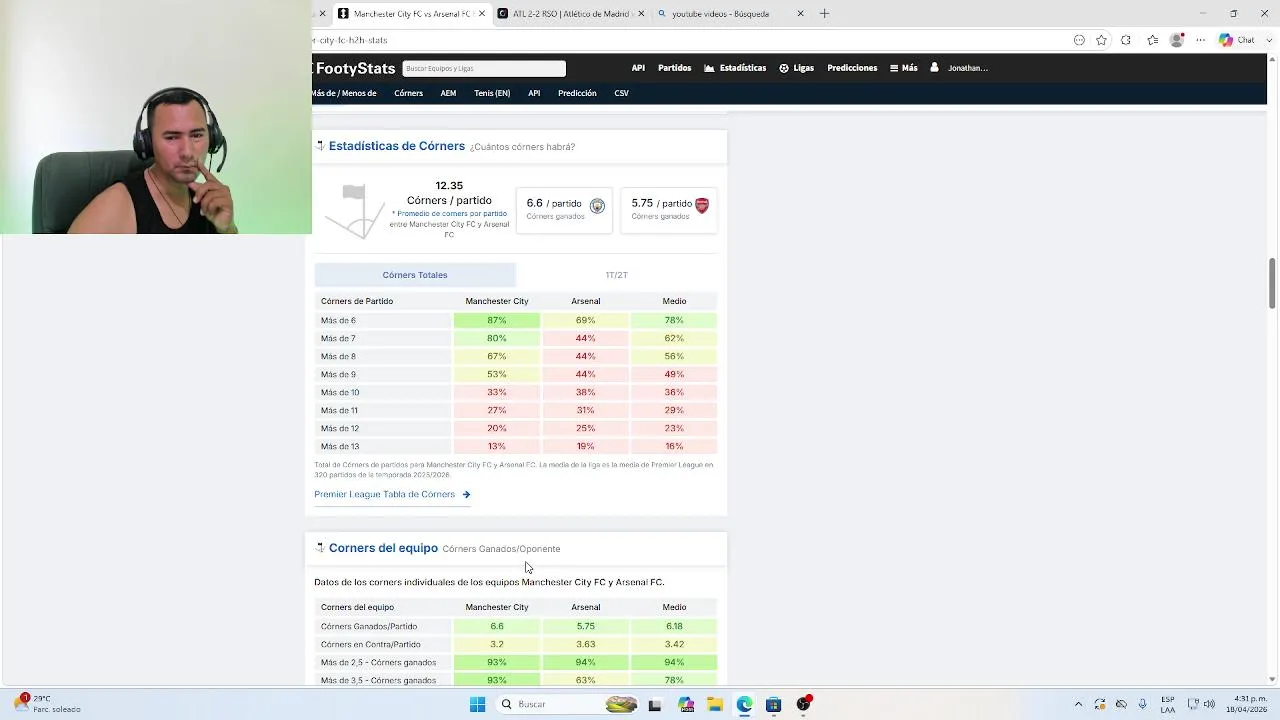
Task: Click Más de / Menos de sub-navigation link
Action: (344, 93)
